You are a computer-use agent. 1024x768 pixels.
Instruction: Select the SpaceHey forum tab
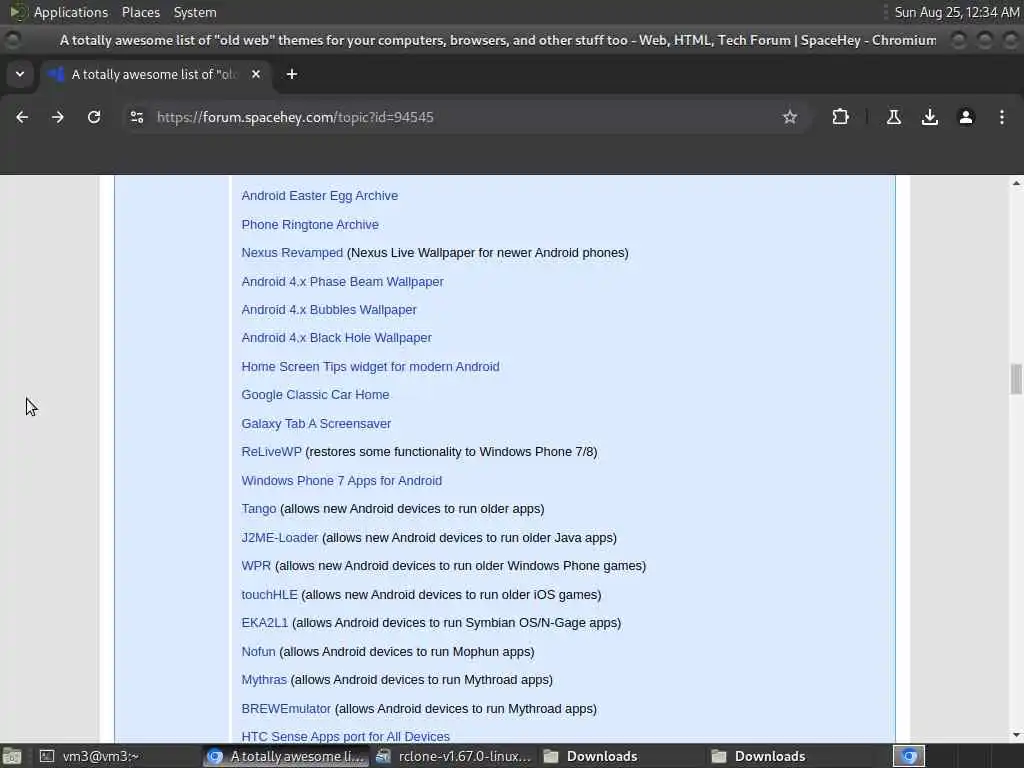tap(153, 74)
